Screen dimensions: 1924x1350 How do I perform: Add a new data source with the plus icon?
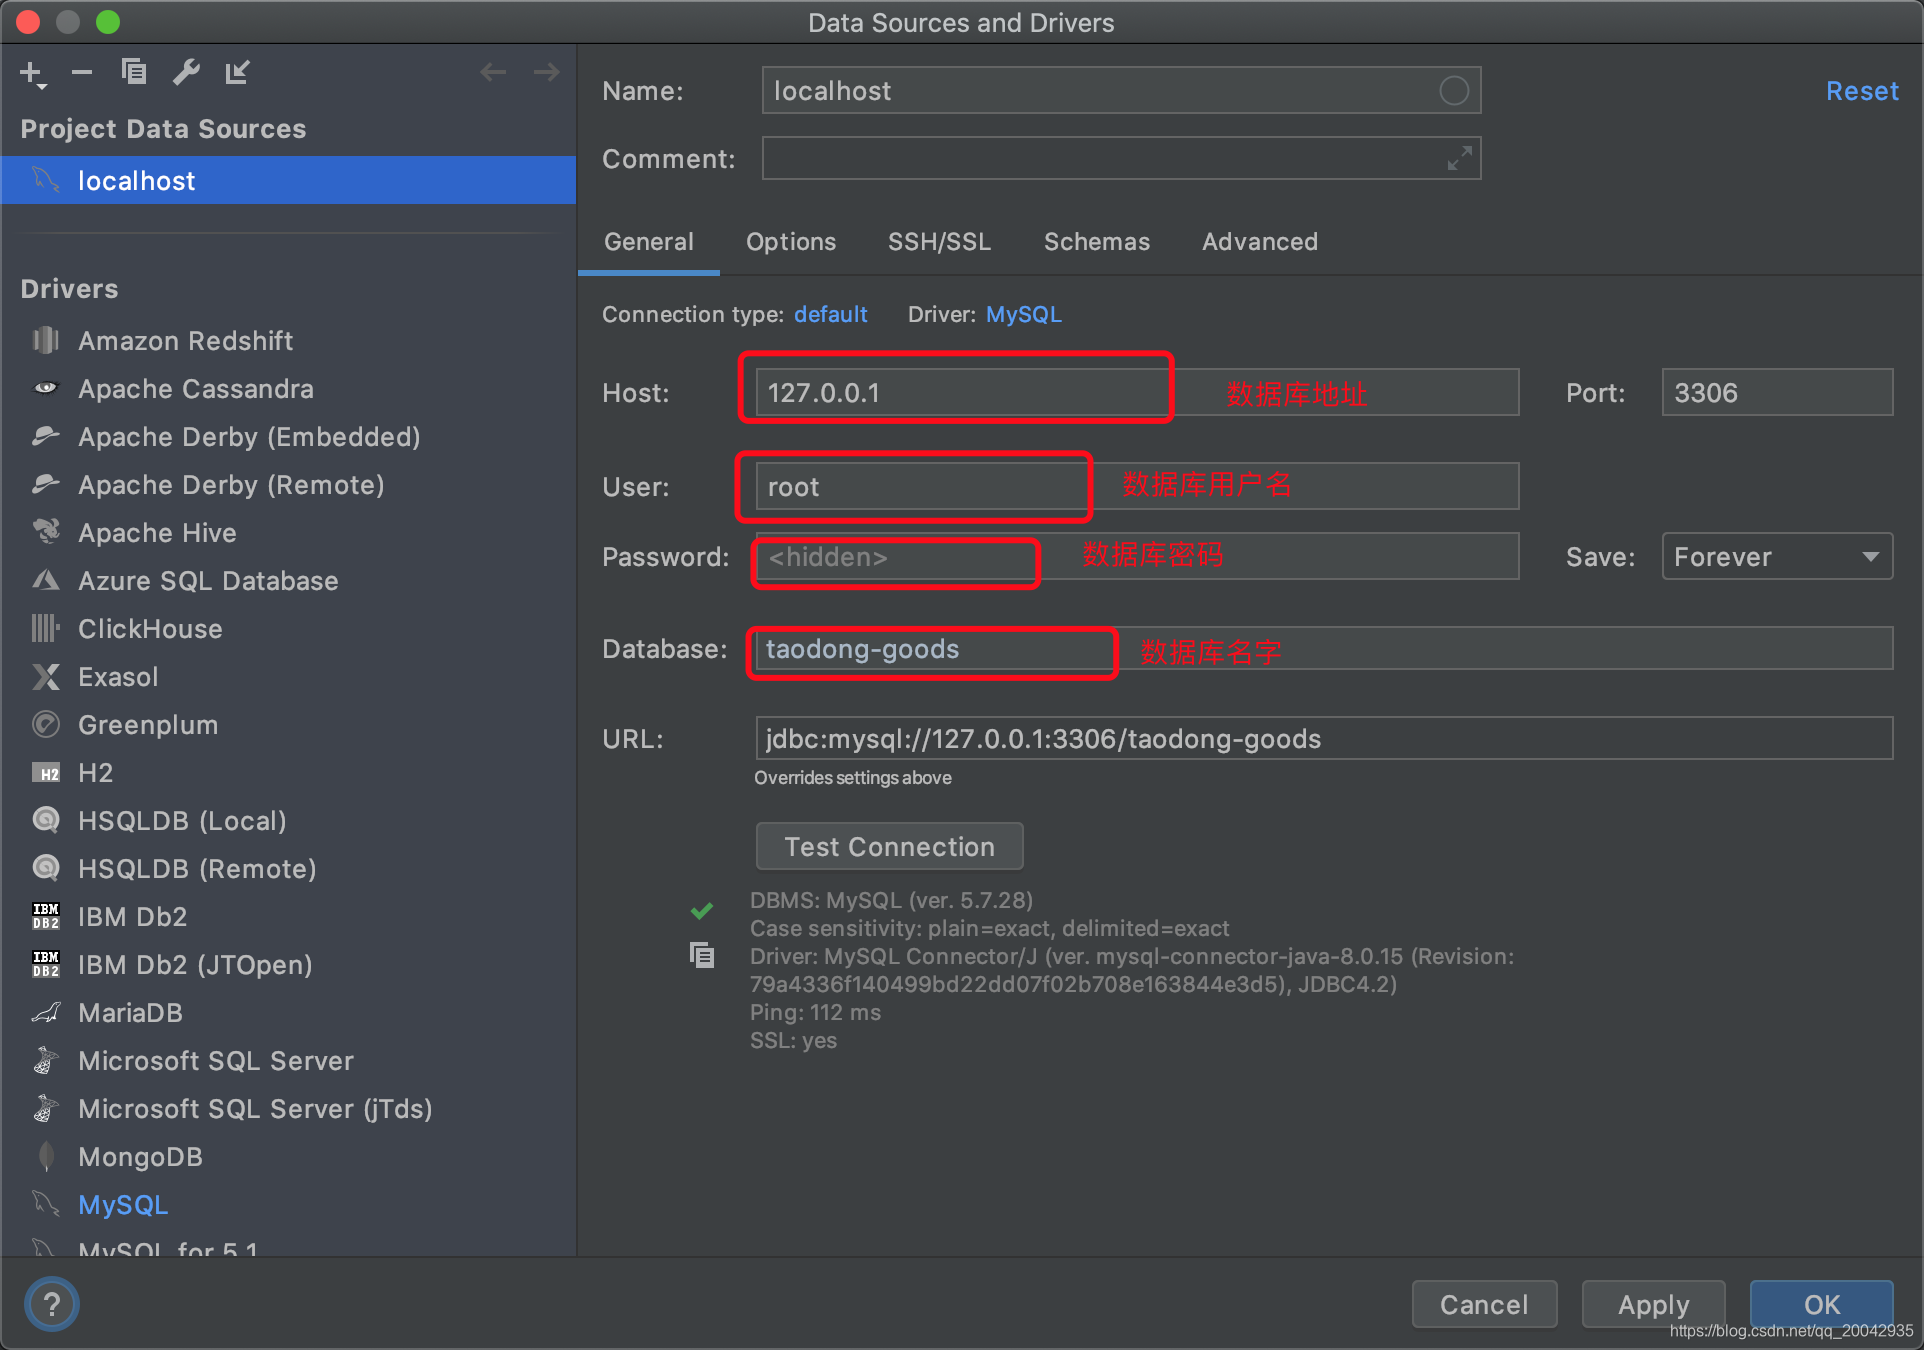(31, 71)
